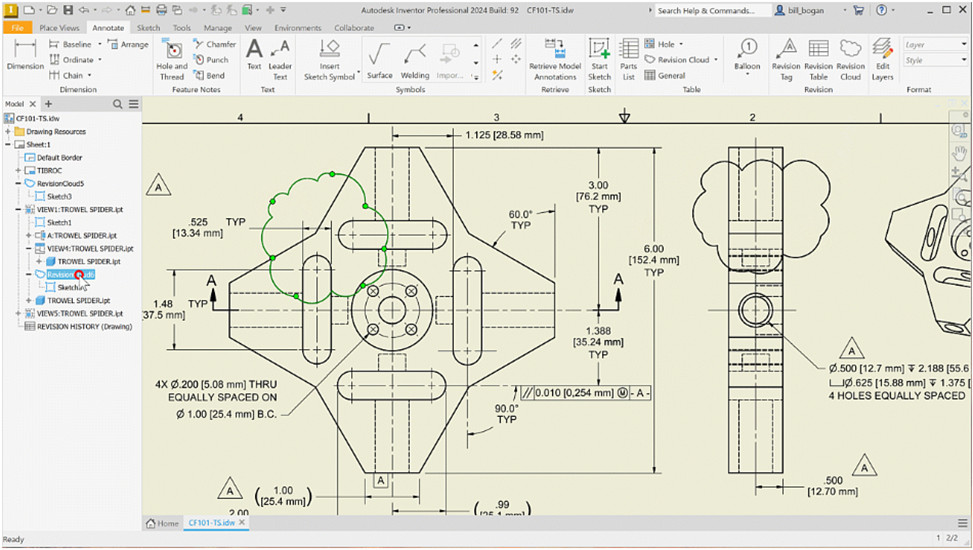
Task: Choose the Baseline dimension tool
Action: pyautogui.click(x=70, y=44)
